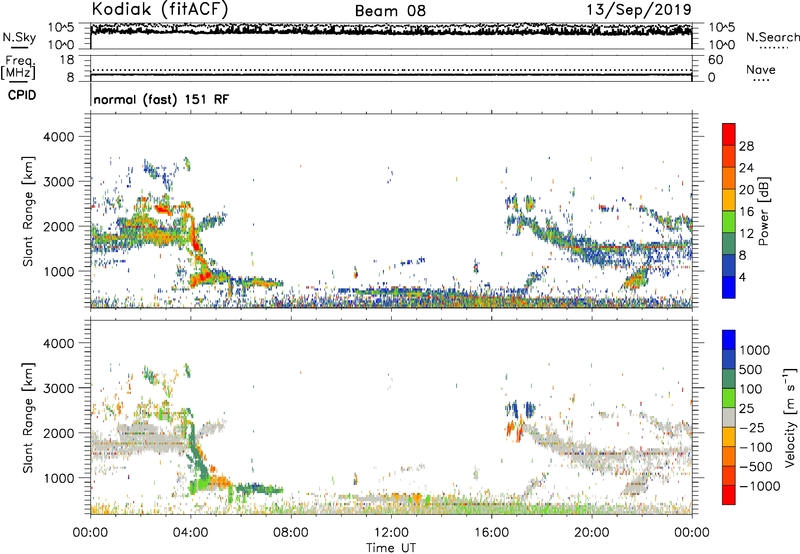This screenshot has height=554, width=800.
Task: Click the 24 dB colorbar tick
Action: point(746,168)
